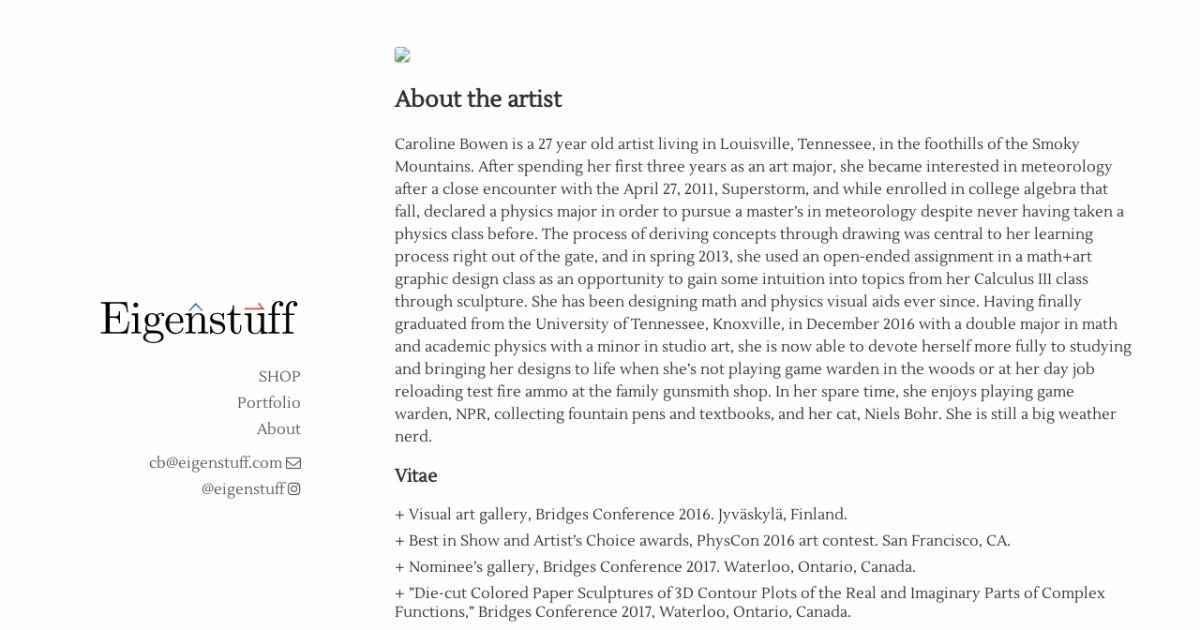The width and height of the screenshot is (1200, 630).
Task: Click the Eigenstuff logo
Action: pyautogui.click(x=198, y=321)
